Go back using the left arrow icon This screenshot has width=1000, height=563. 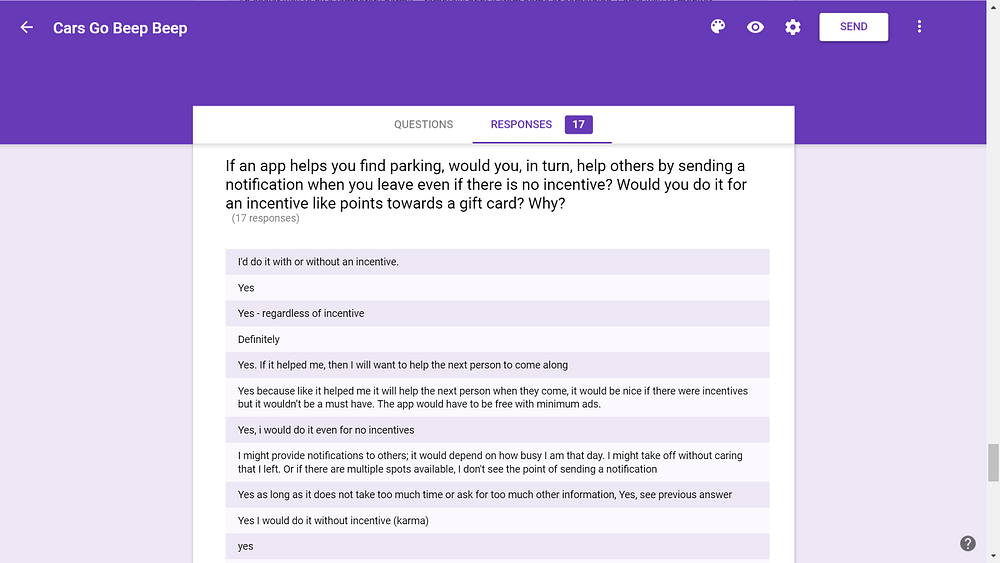(x=26, y=27)
